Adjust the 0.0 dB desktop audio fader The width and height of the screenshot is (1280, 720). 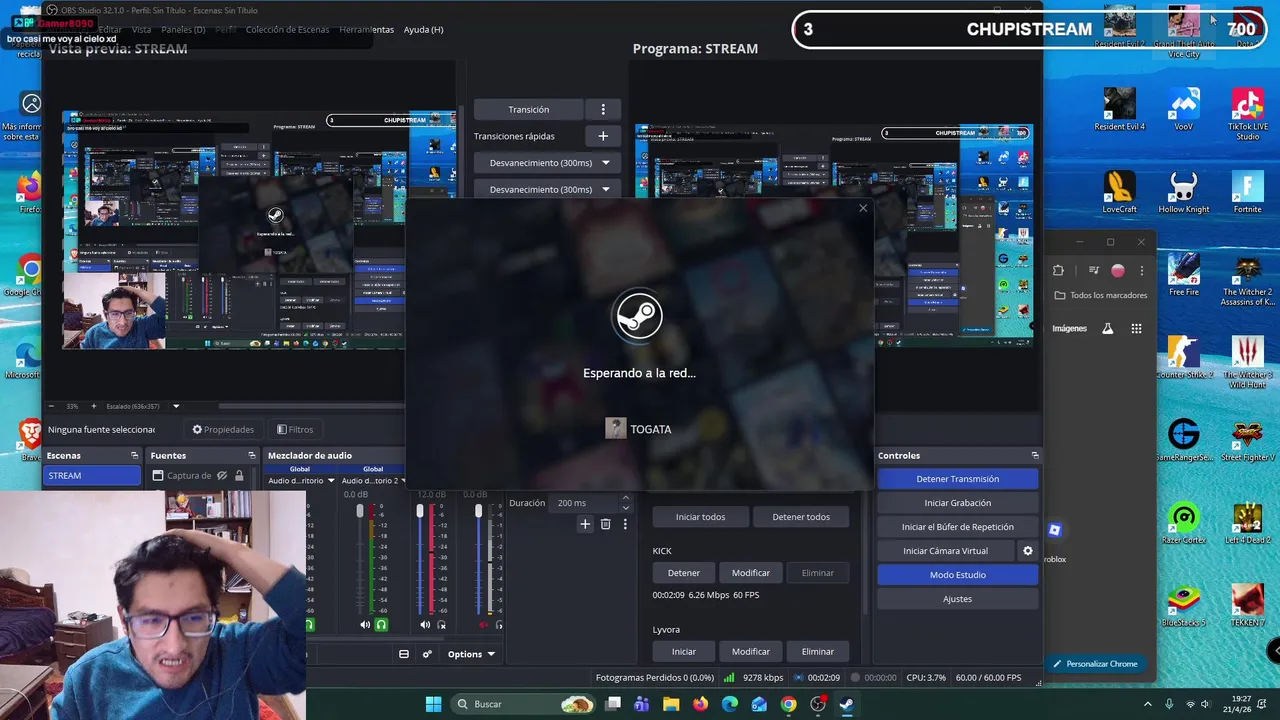coord(360,512)
